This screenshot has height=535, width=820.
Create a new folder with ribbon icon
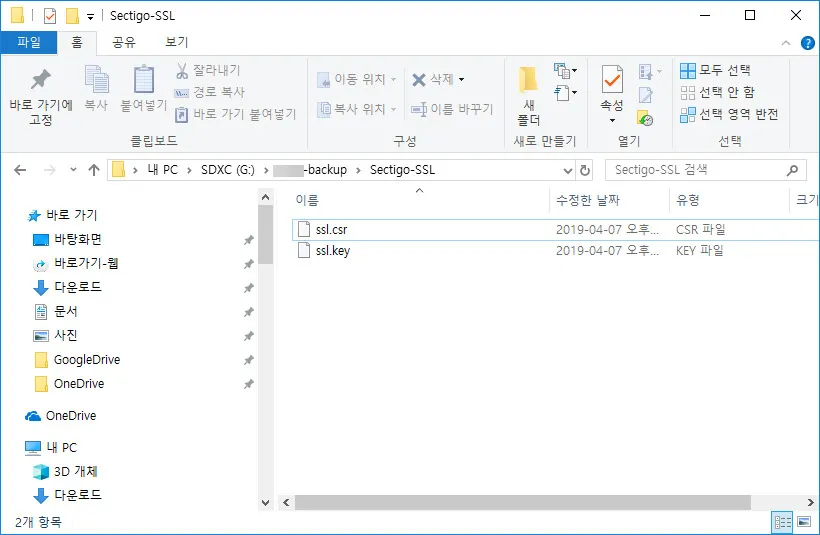coord(529,80)
